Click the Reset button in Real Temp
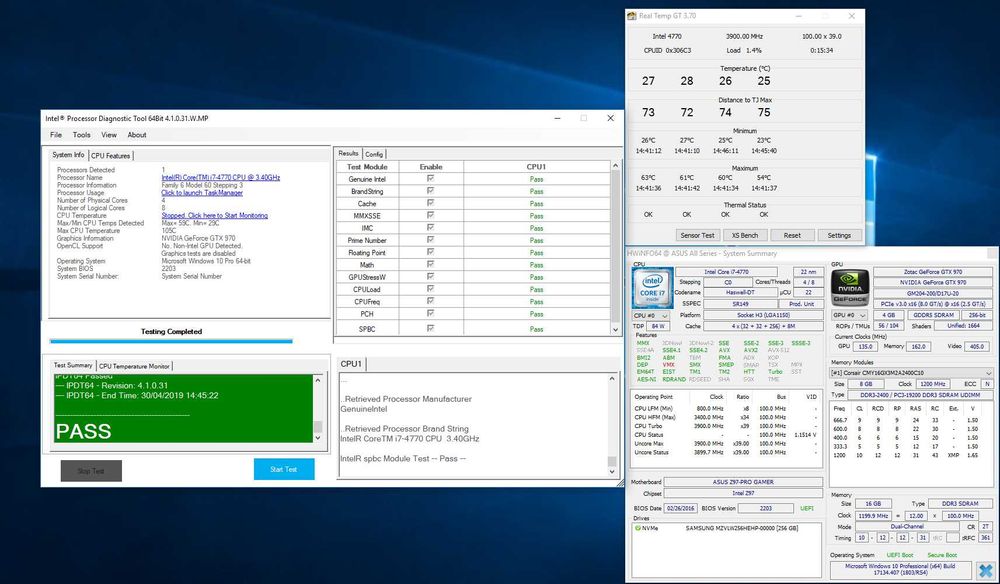Screen dimensions: 1000x584 [x=792, y=235]
